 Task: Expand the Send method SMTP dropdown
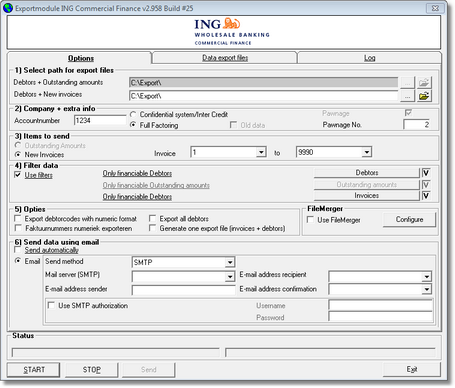(x=230, y=263)
